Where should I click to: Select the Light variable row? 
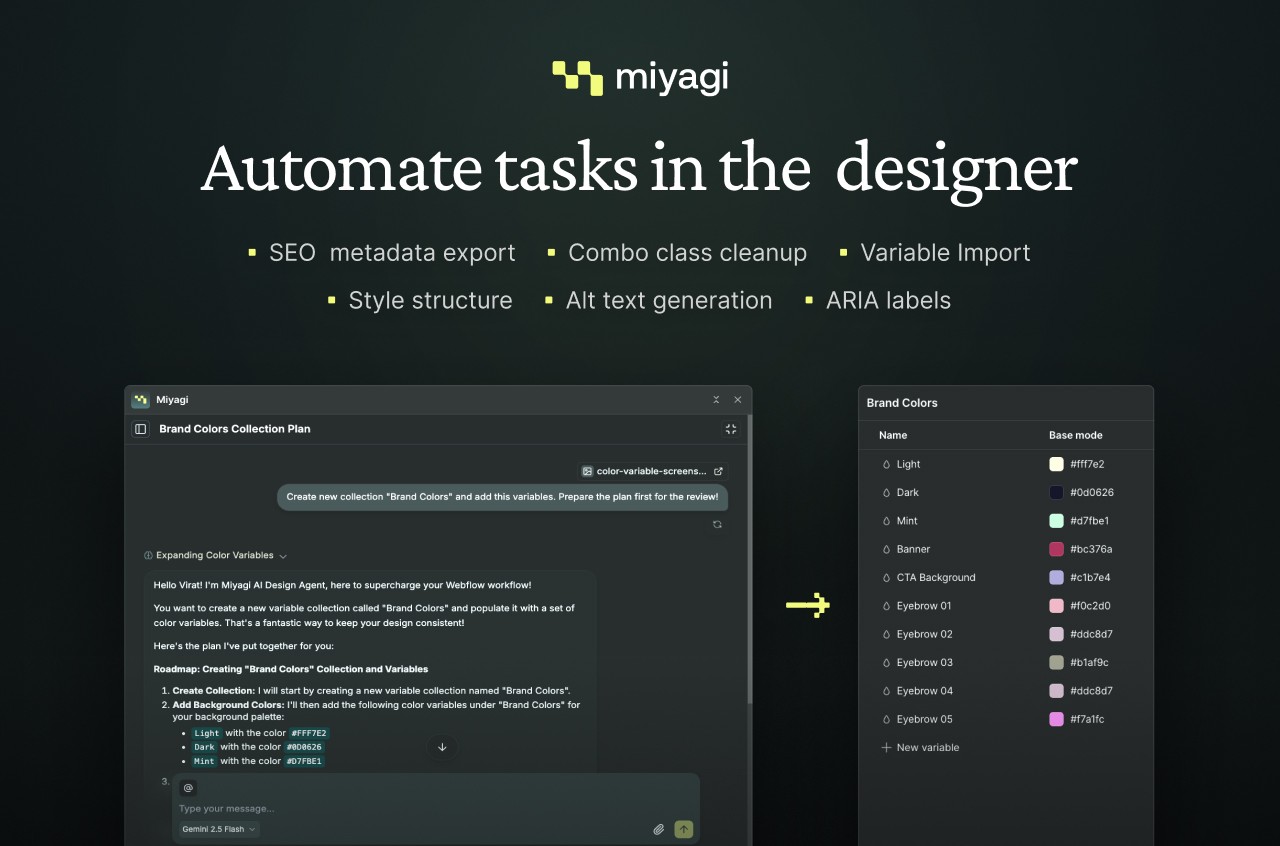[1006, 464]
